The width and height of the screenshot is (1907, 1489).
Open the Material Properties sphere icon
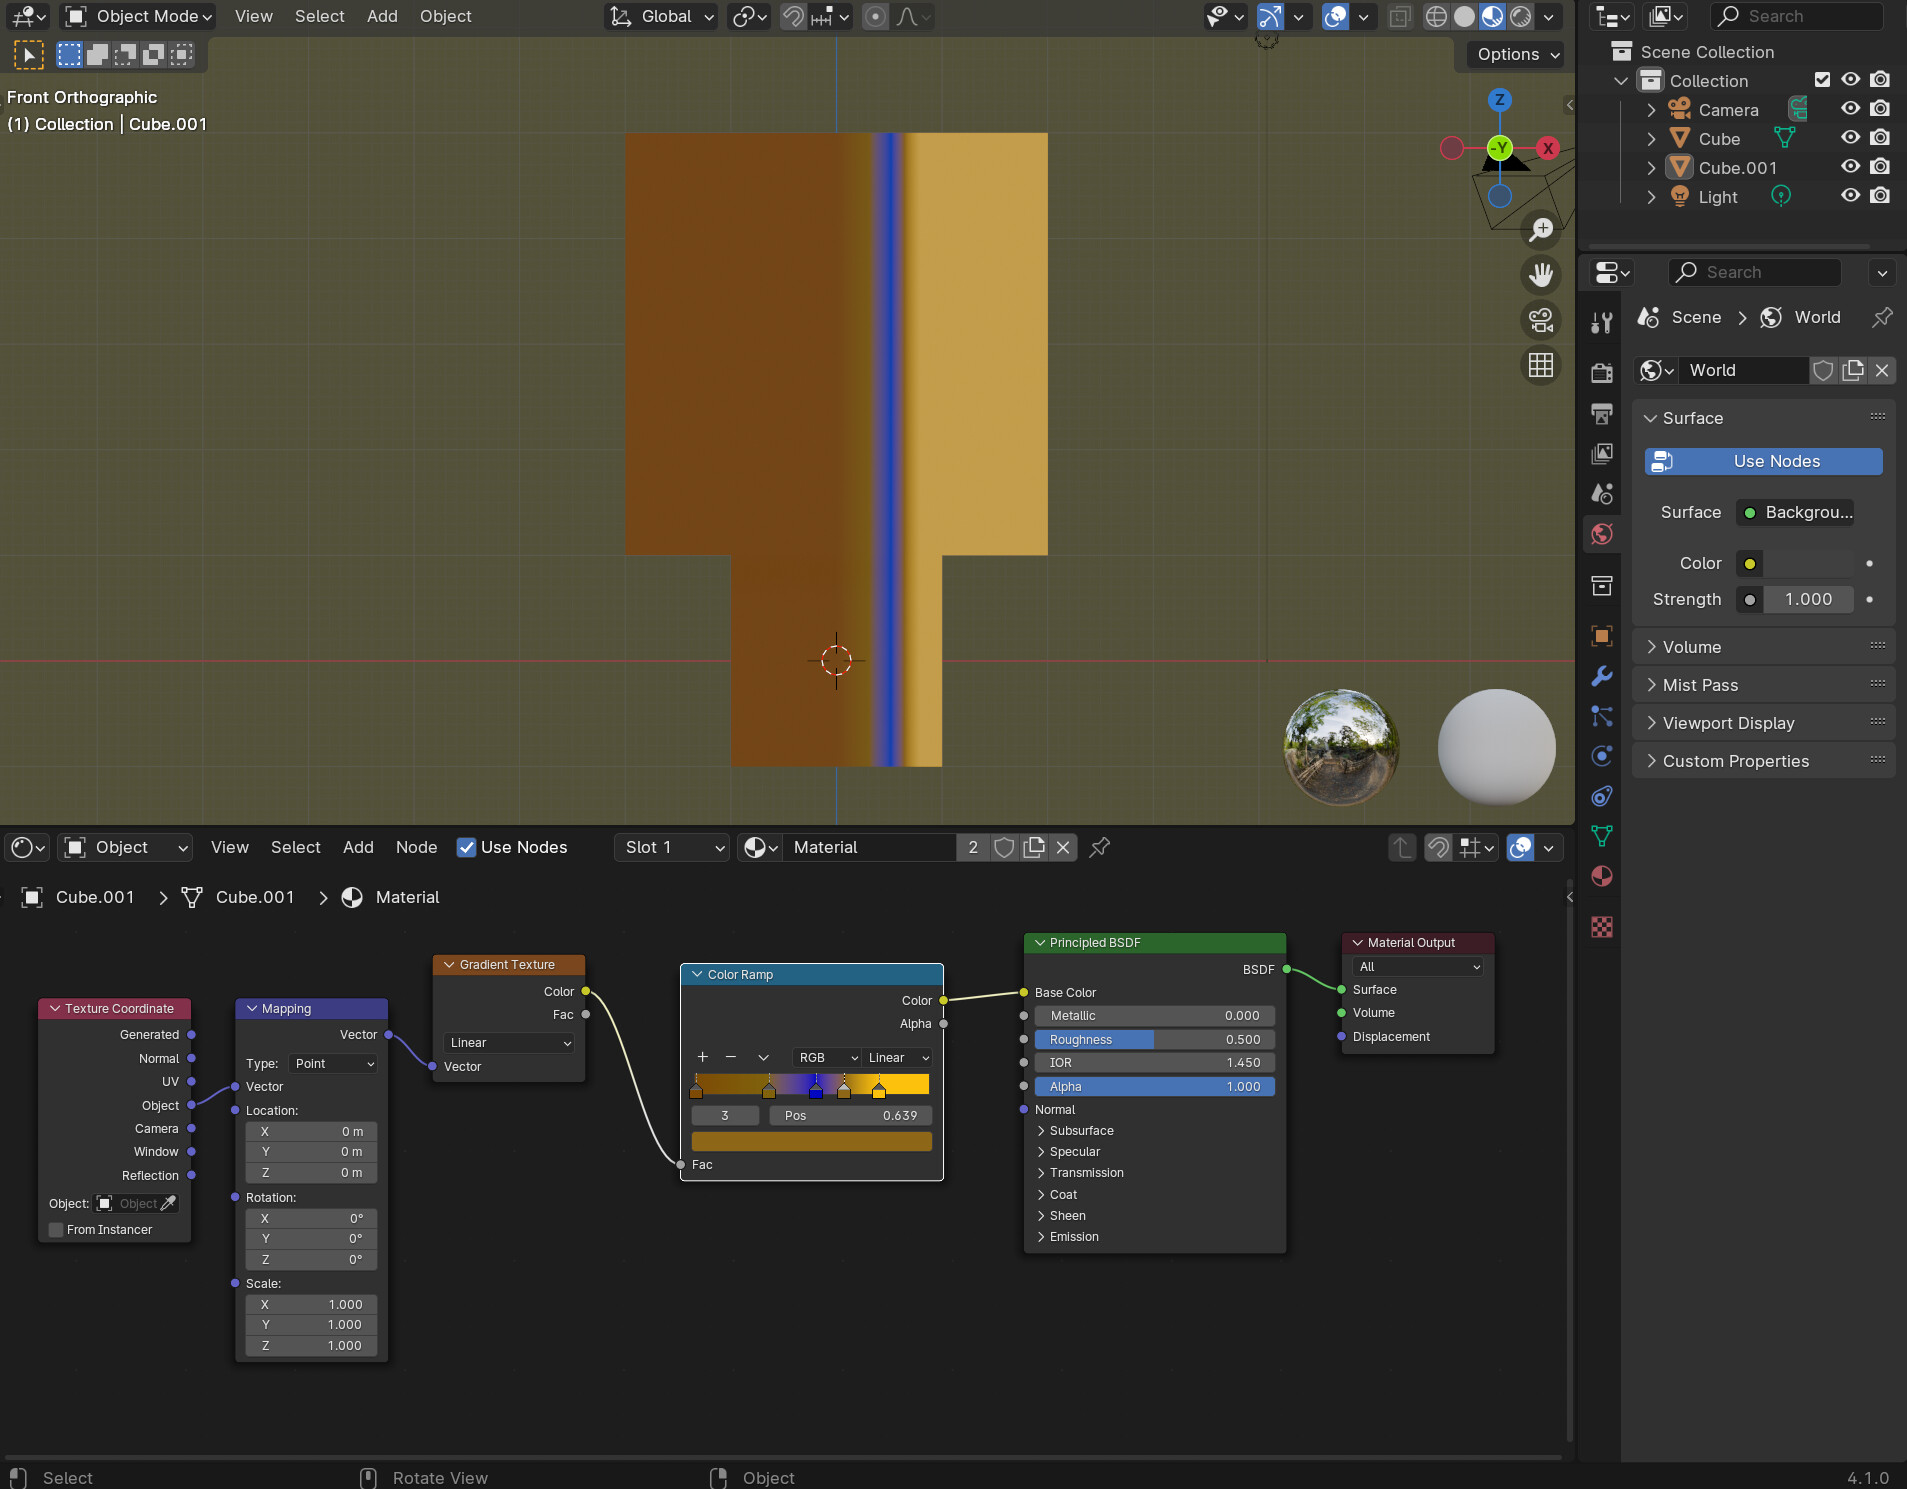coord(1602,876)
